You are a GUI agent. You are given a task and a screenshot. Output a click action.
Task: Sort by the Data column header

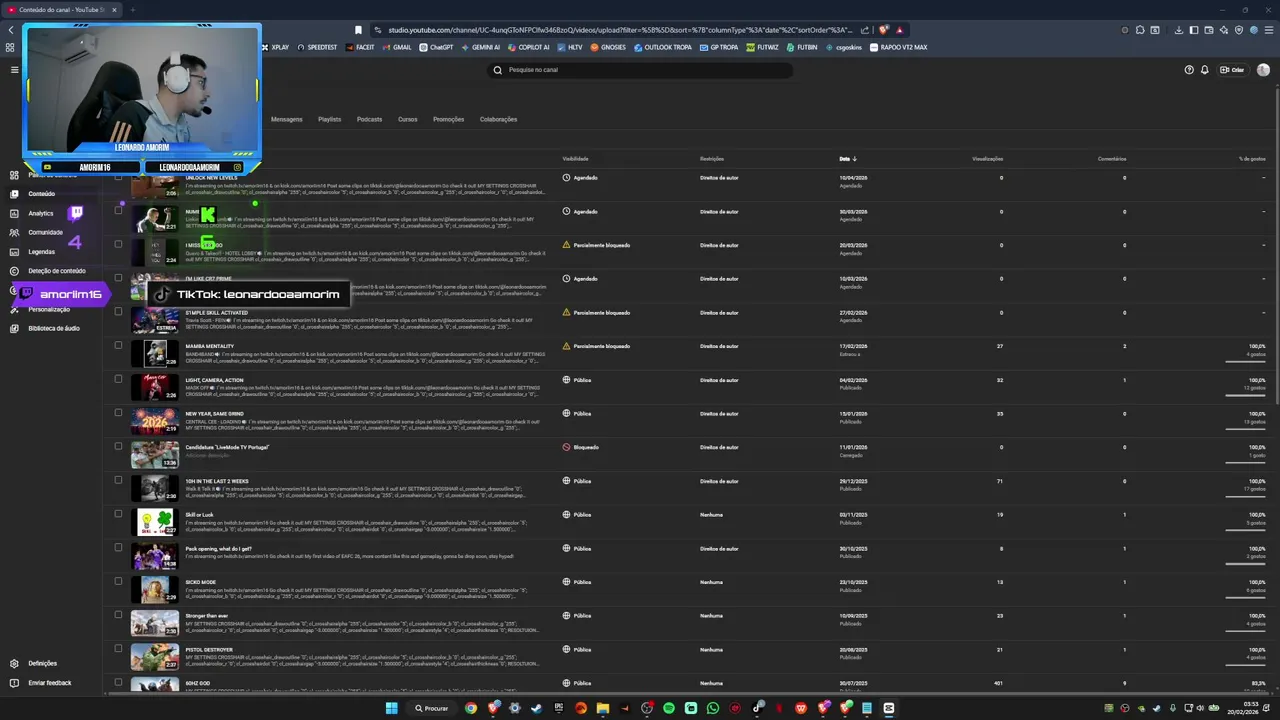point(848,159)
